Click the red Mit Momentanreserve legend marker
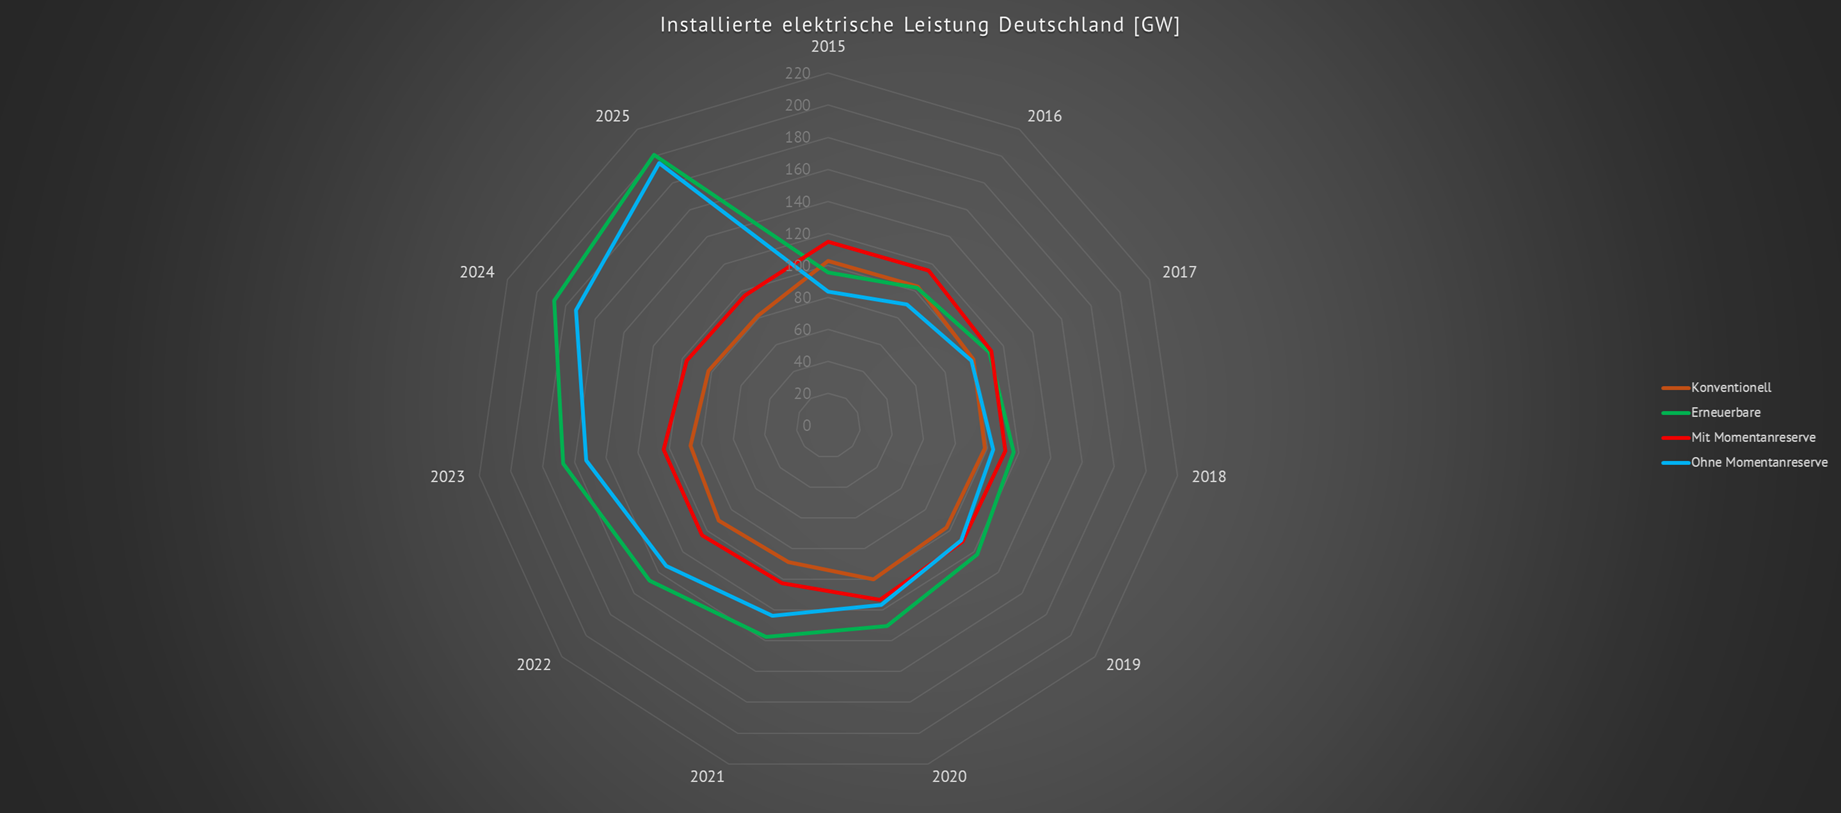The height and width of the screenshot is (813, 1841). tap(1675, 438)
